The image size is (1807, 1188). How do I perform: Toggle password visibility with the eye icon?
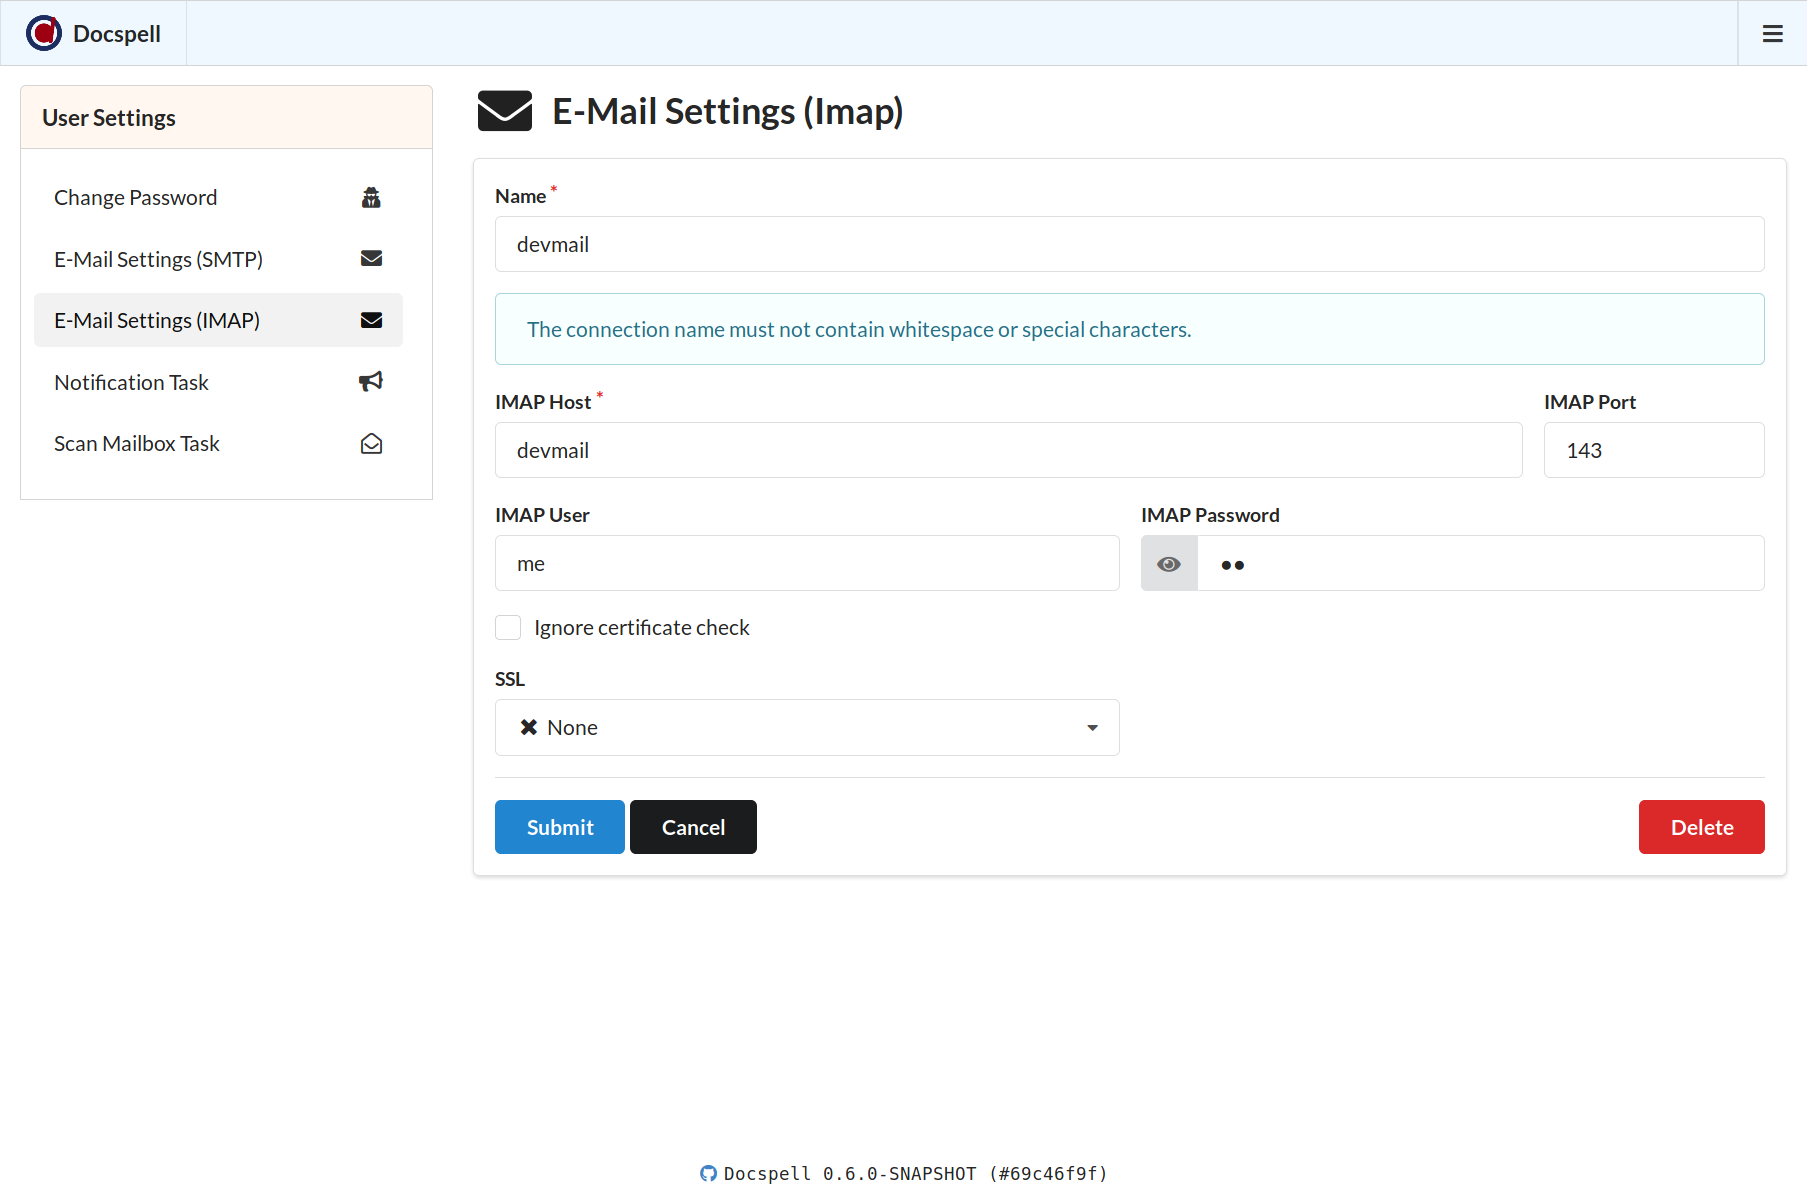pyautogui.click(x=1169, y=564)
